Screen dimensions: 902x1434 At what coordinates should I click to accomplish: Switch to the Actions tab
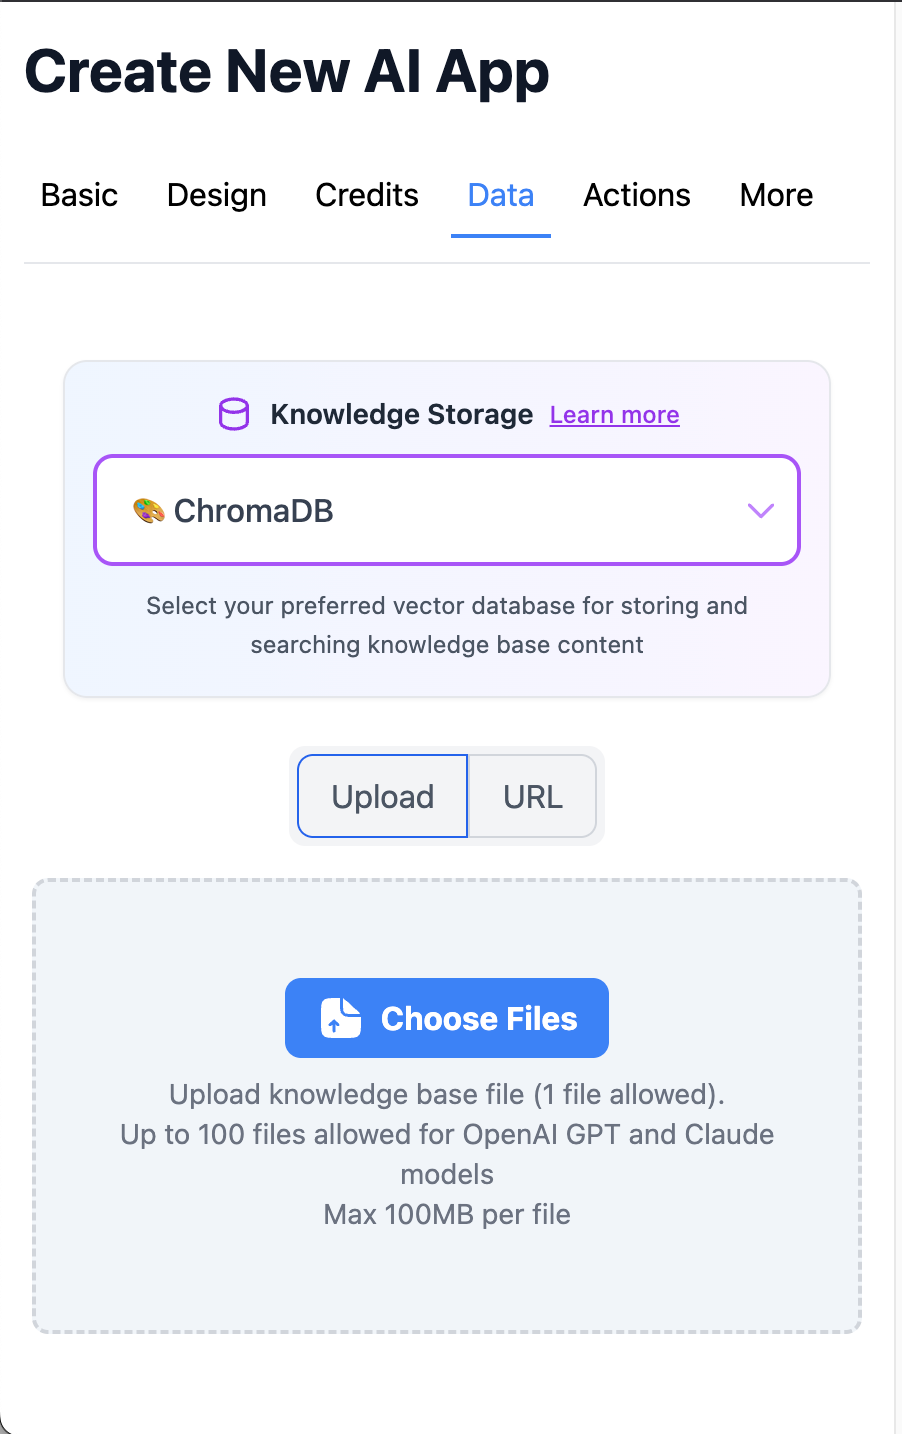click(x=637, y=195)
